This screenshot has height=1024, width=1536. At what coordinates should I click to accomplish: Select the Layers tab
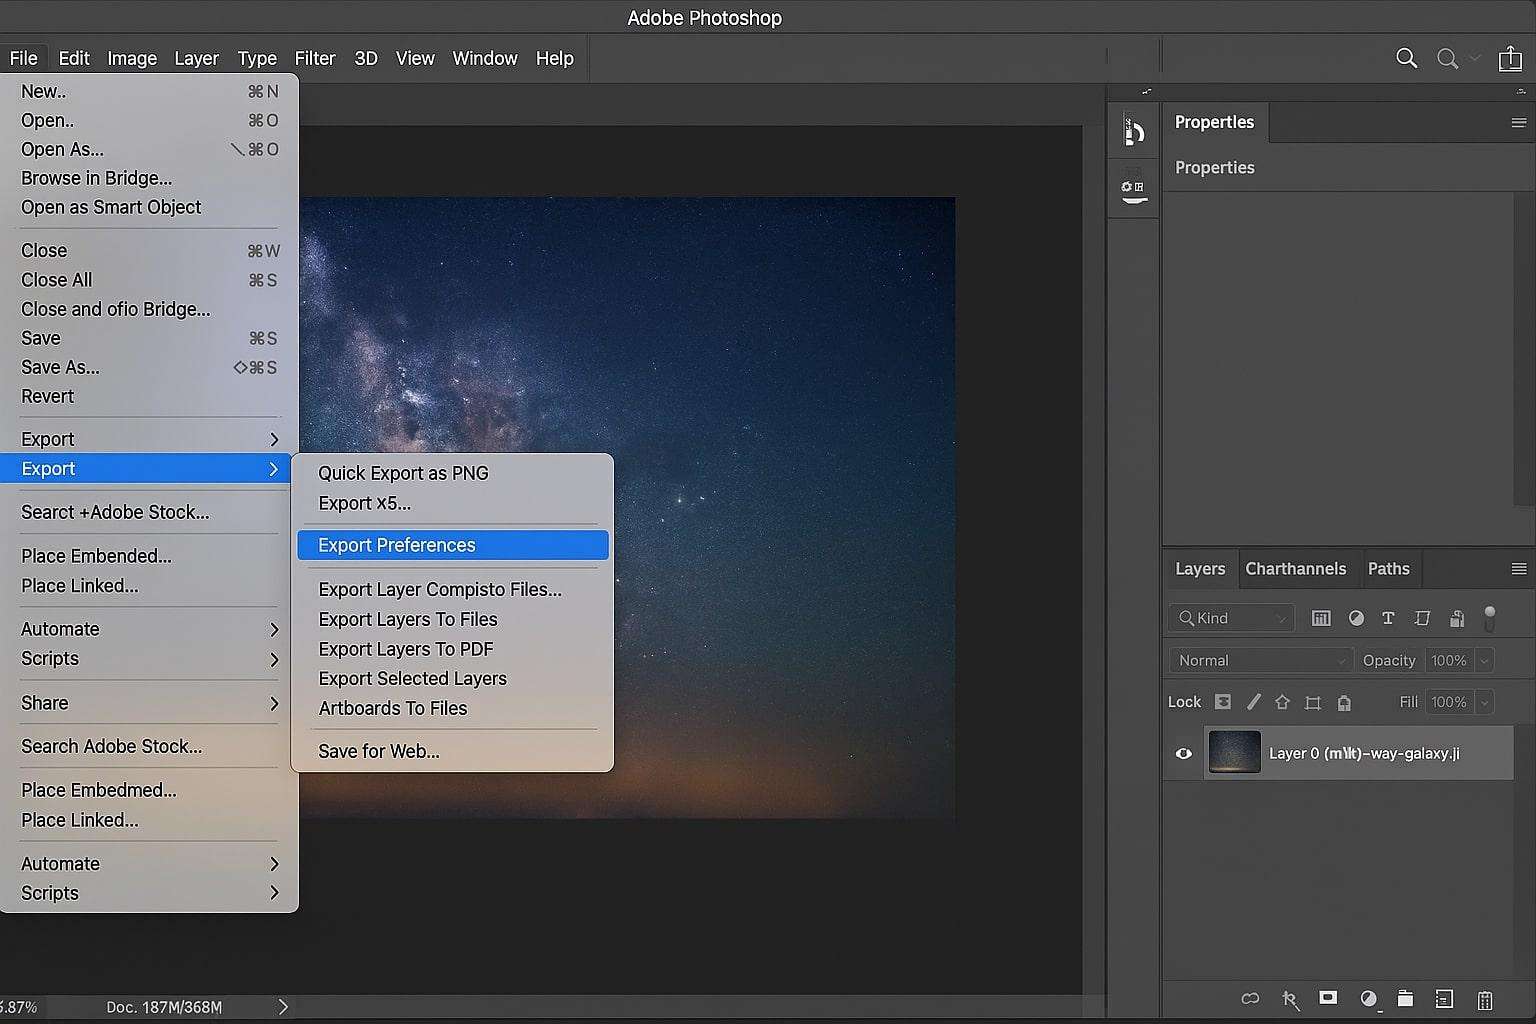tap(1200, 569)
